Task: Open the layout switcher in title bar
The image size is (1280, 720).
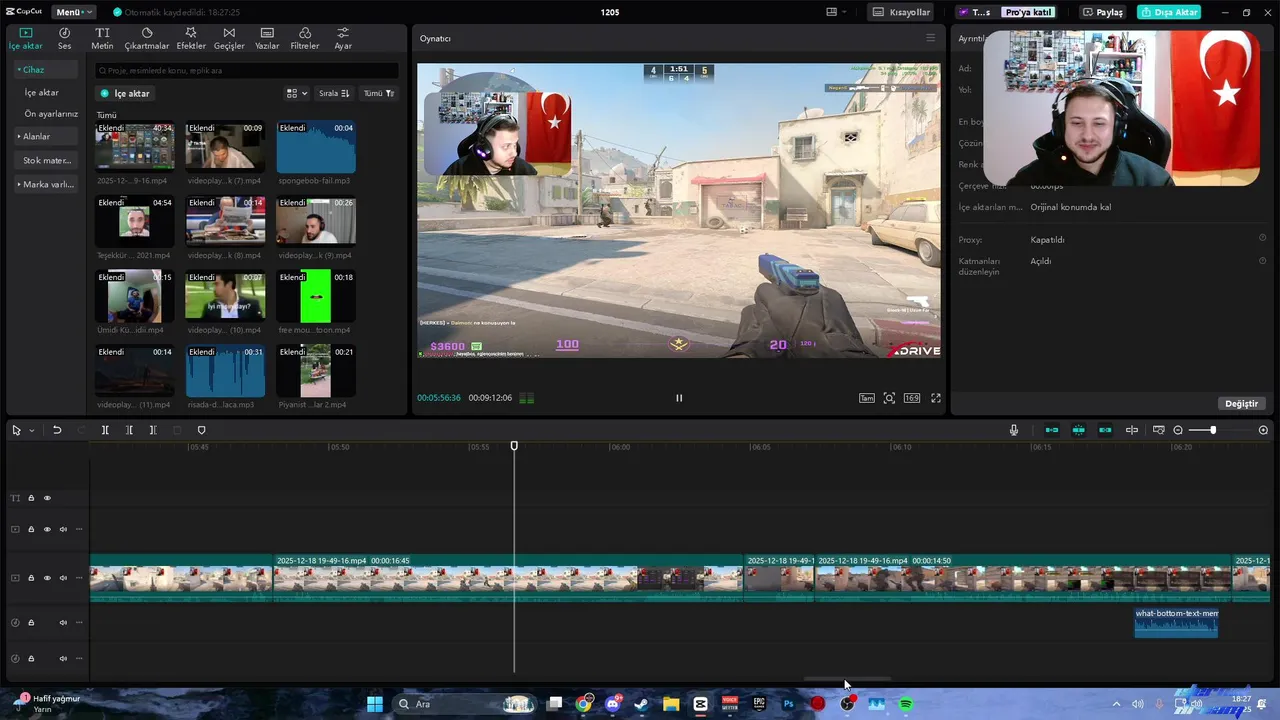Action: [x=836, y=12]
